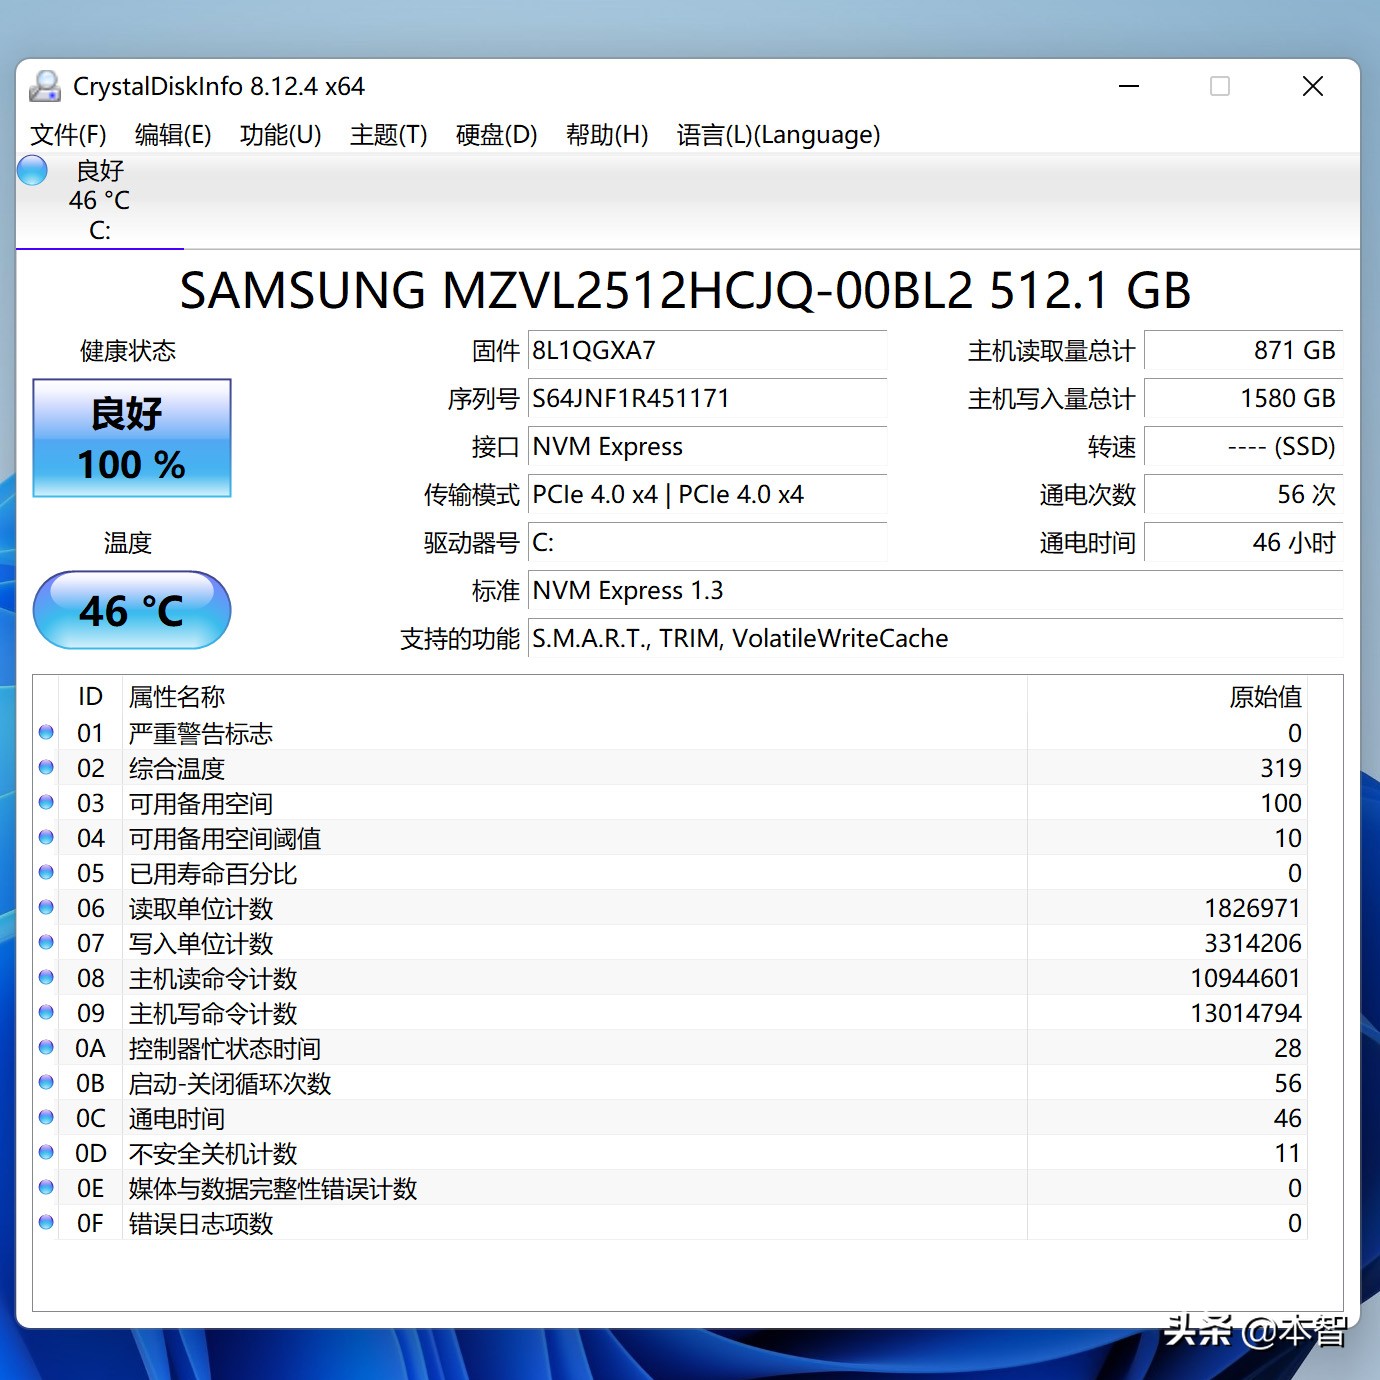
Task: Select the 控制器忙状态时间 attribute name
Action: (x=225, y=1048)
